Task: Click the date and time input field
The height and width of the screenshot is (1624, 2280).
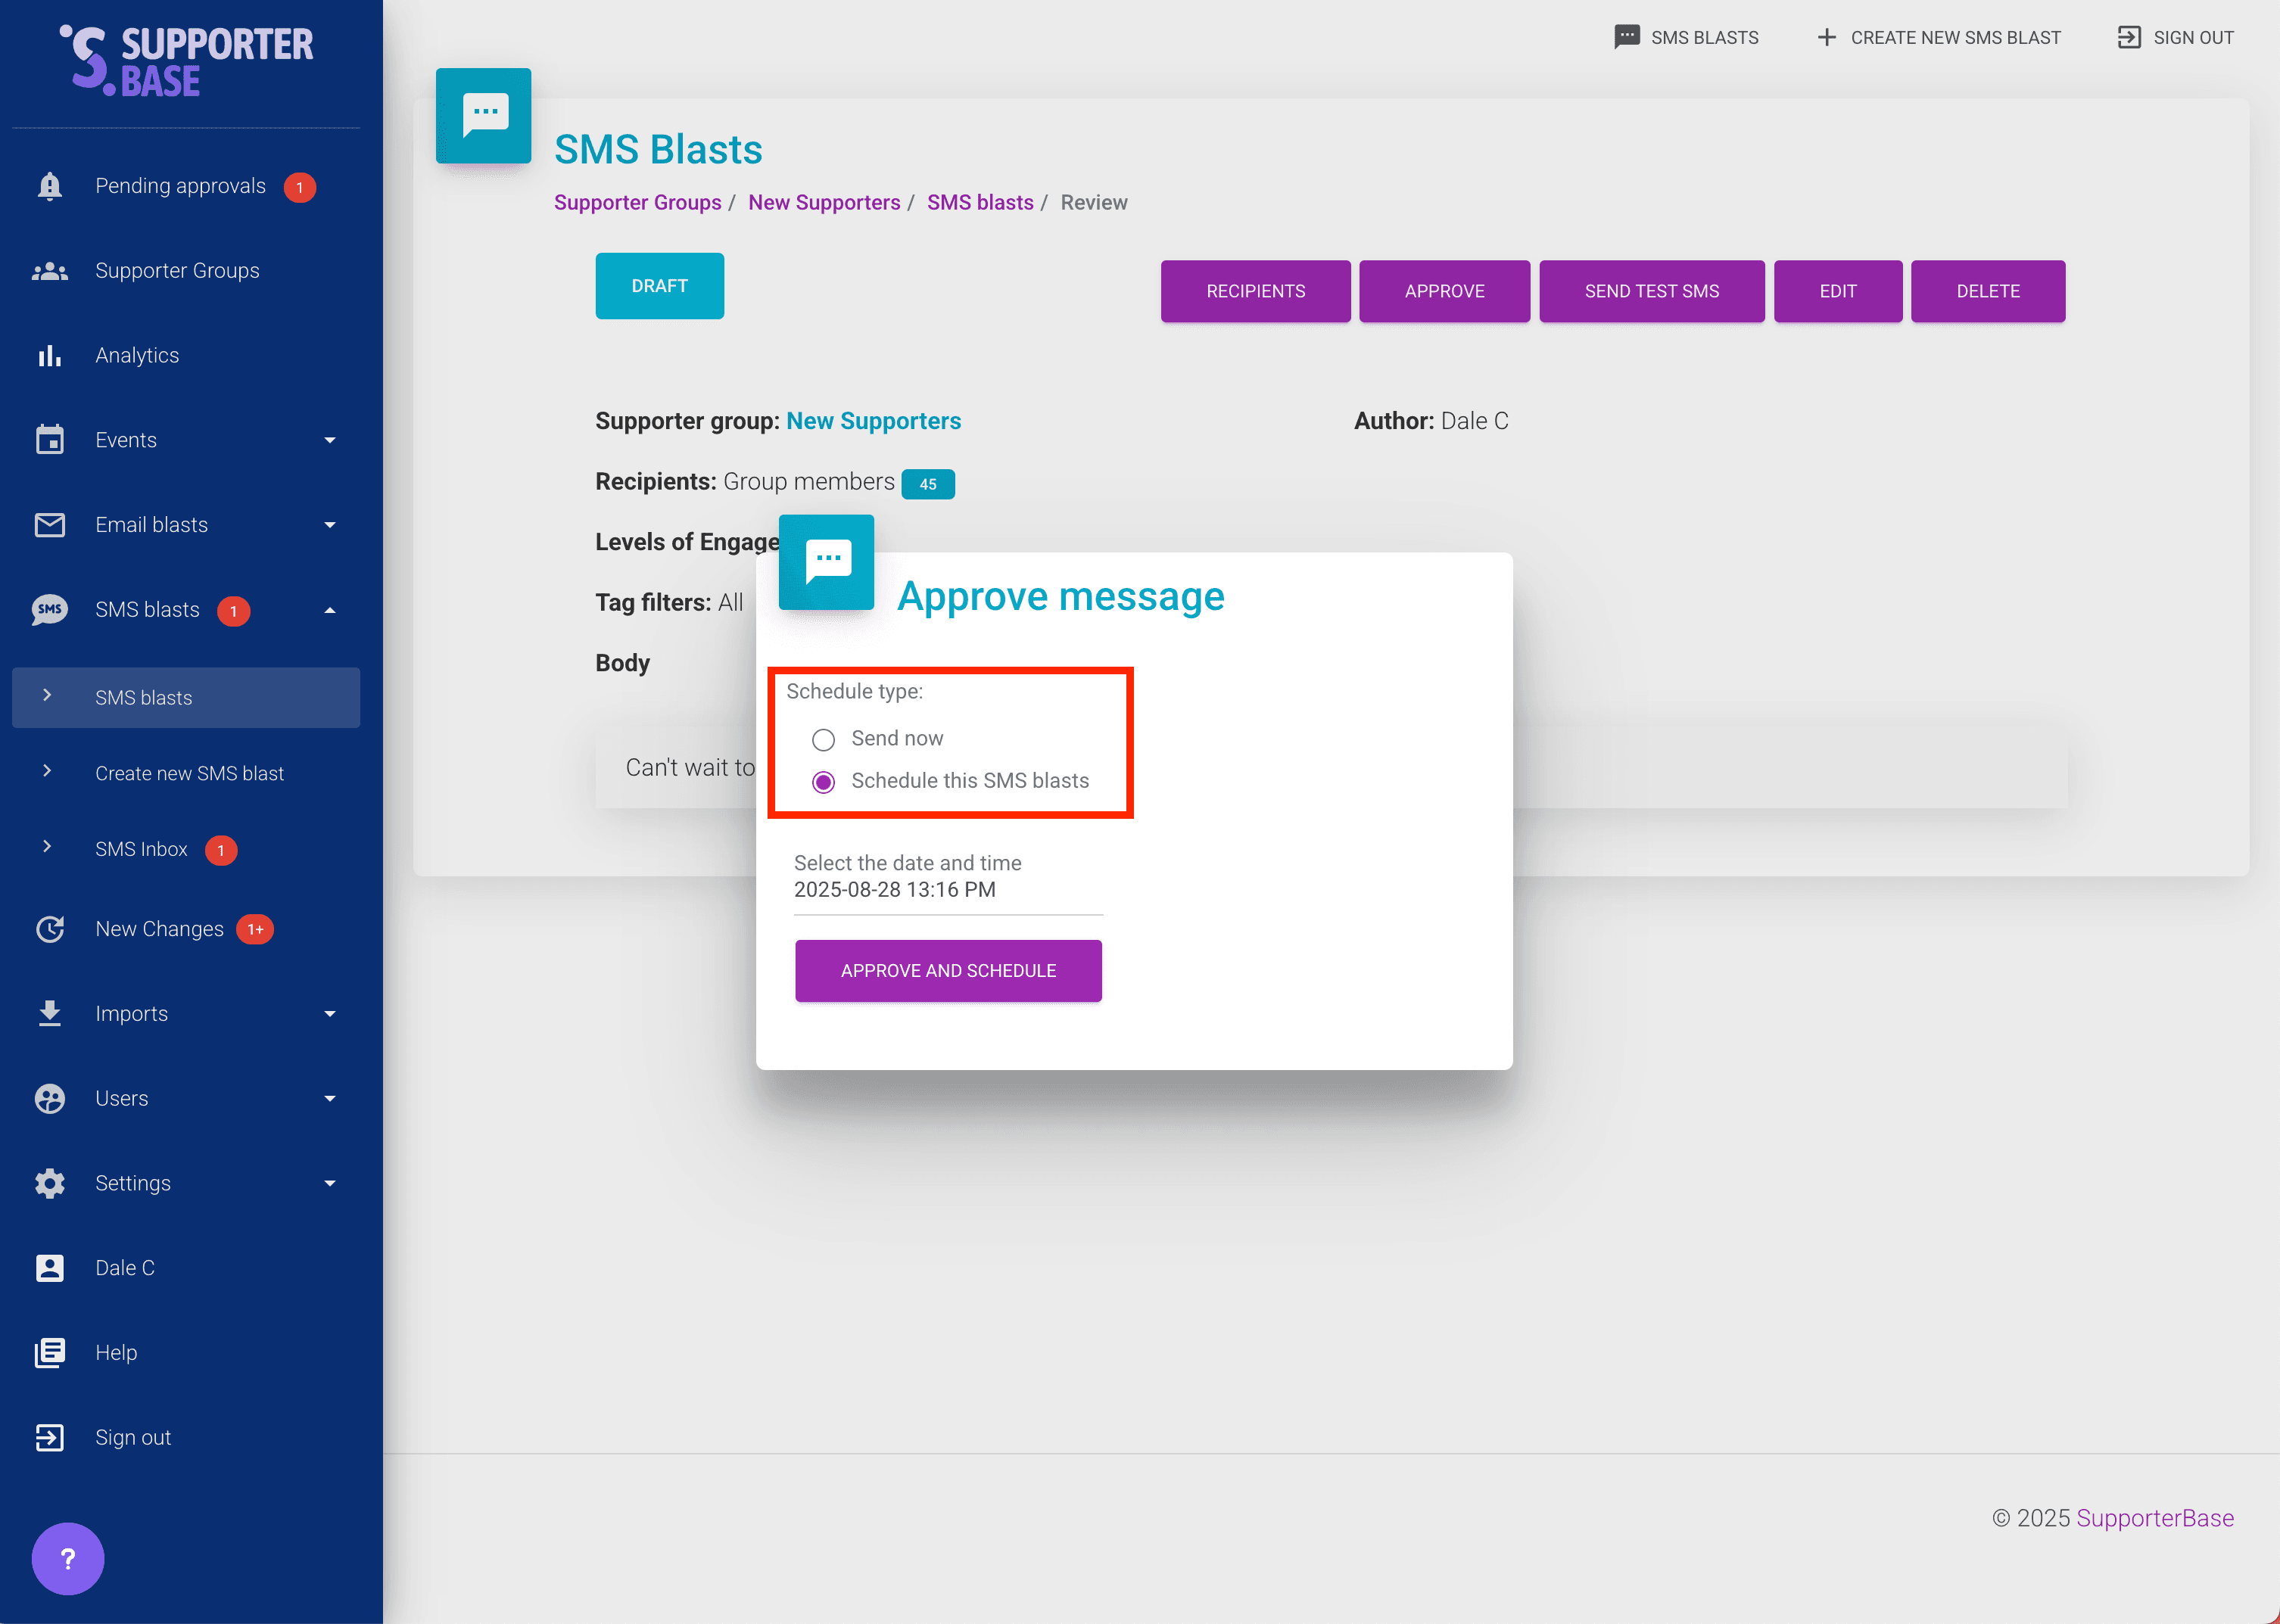Action: tap(947, 890)
